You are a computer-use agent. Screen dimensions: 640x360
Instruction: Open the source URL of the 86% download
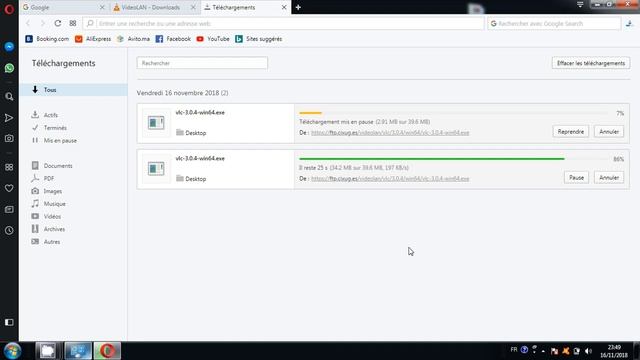[390, 179]
